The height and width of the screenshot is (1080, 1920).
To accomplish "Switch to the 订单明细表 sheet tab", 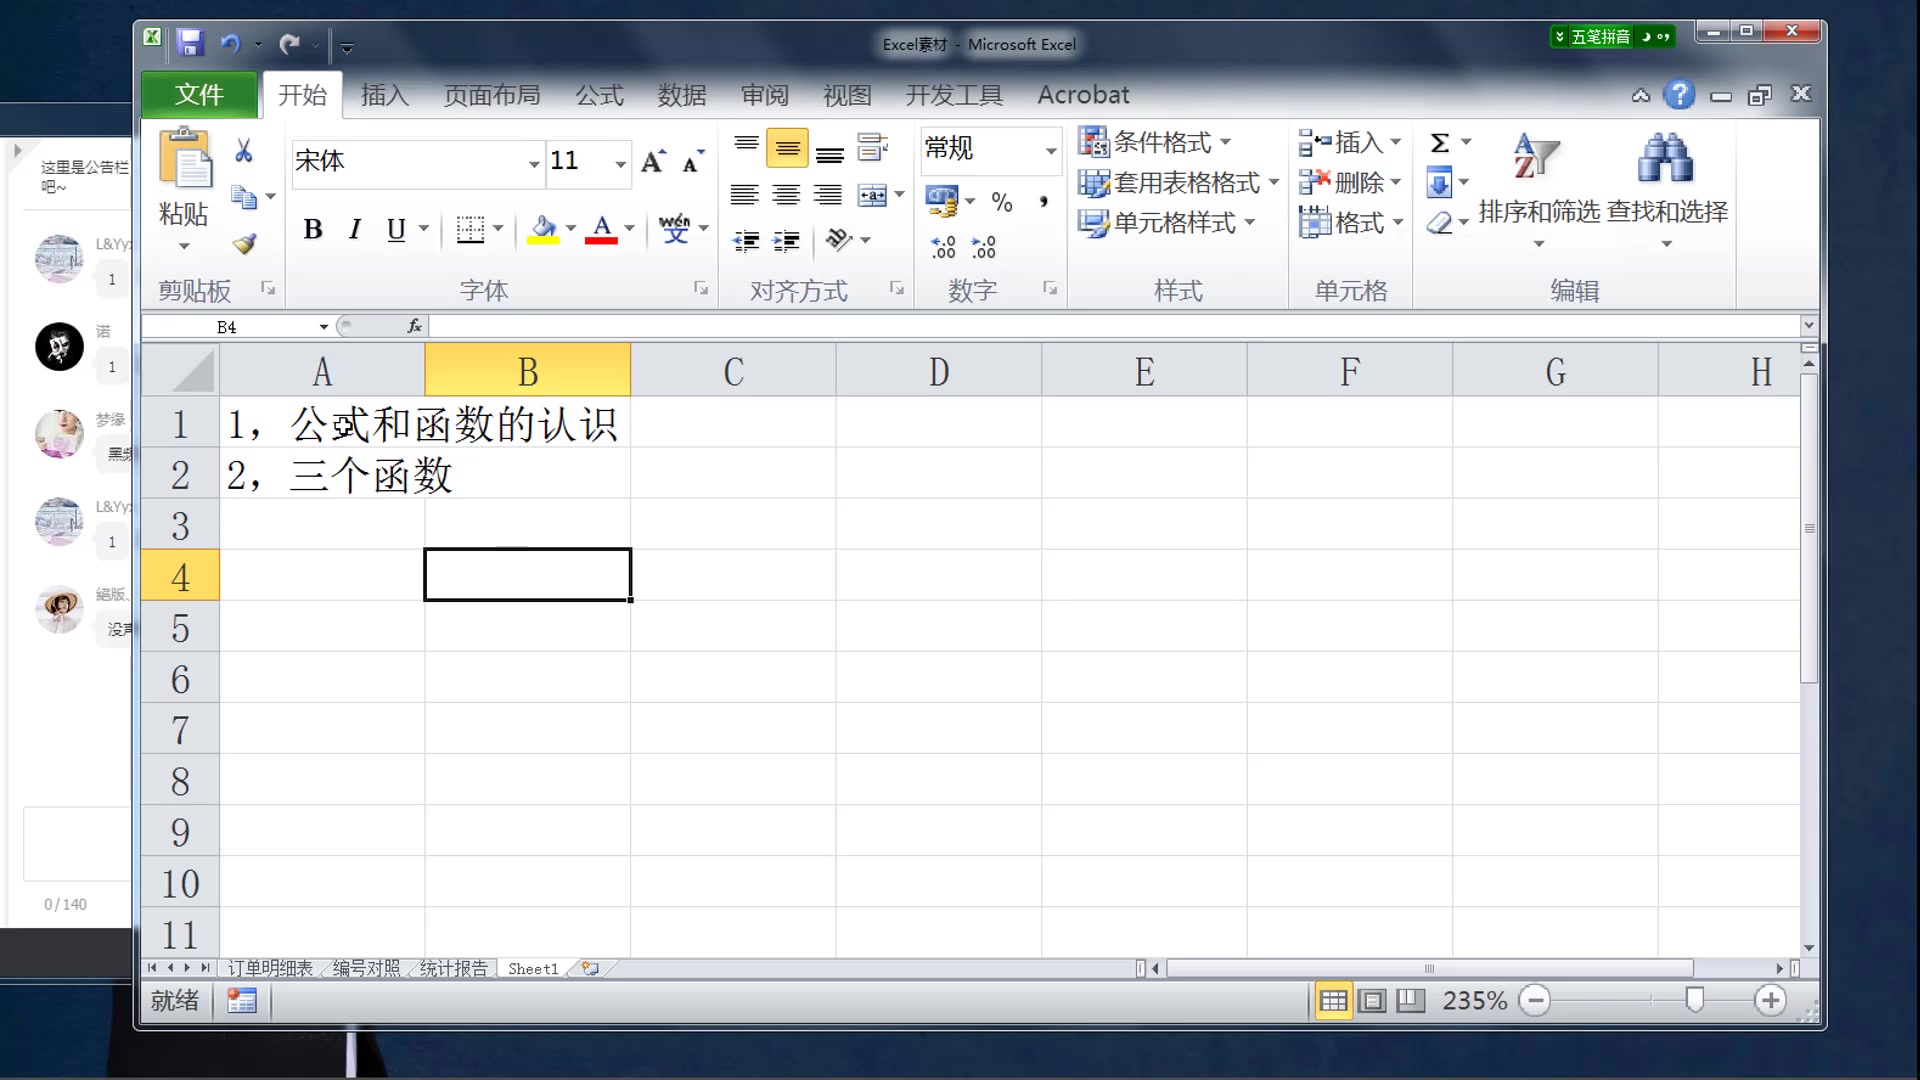I will pyautogui.click(x=270, y=968).
